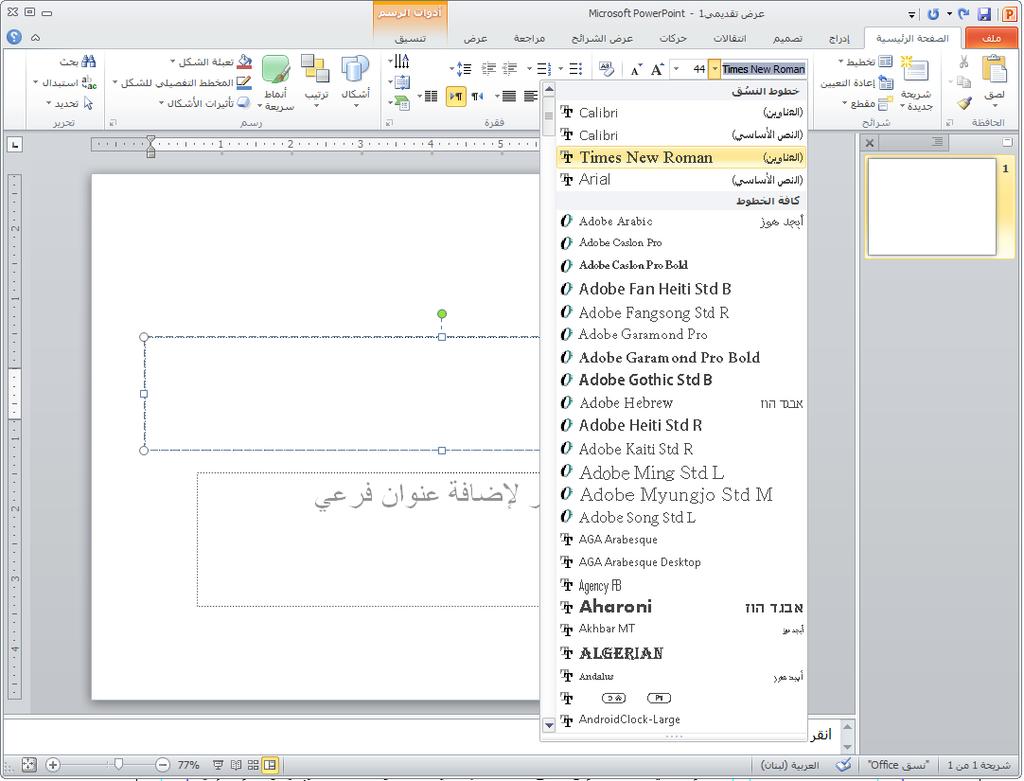Switch to Animations (حركات) tab

pyautogui.click(x=673, y=39)
